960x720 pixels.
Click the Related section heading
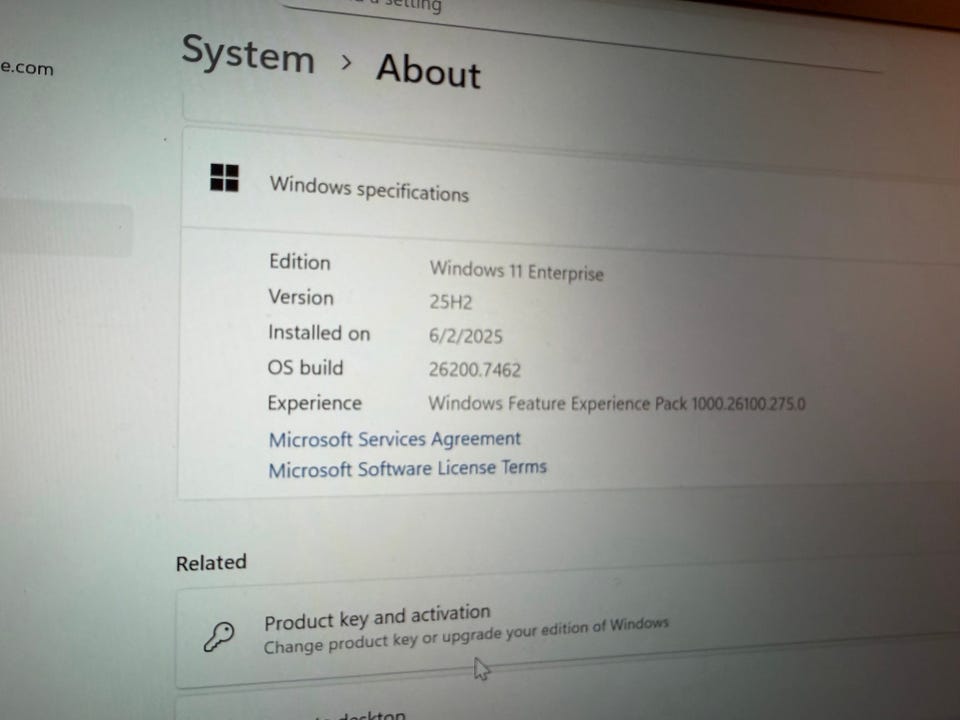[x=211, y=563]
